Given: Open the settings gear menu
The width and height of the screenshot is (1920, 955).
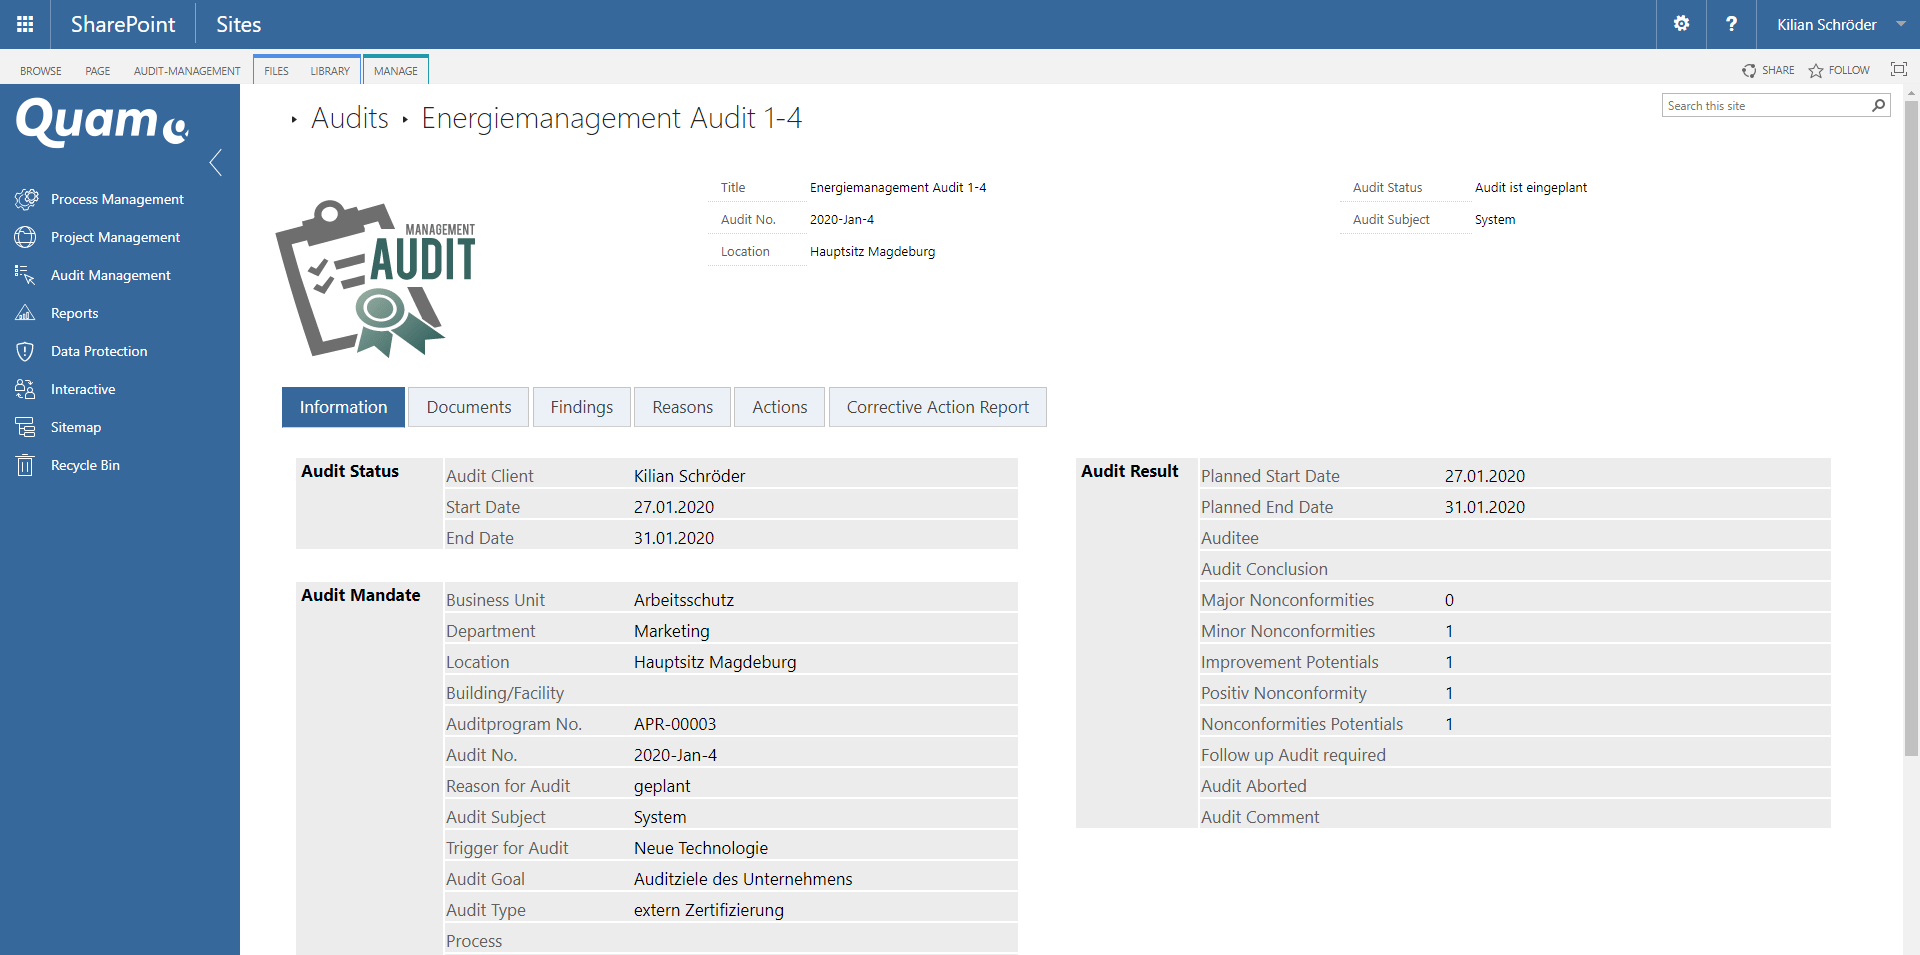Looking at the screenshot, I should pos(1681,24).
